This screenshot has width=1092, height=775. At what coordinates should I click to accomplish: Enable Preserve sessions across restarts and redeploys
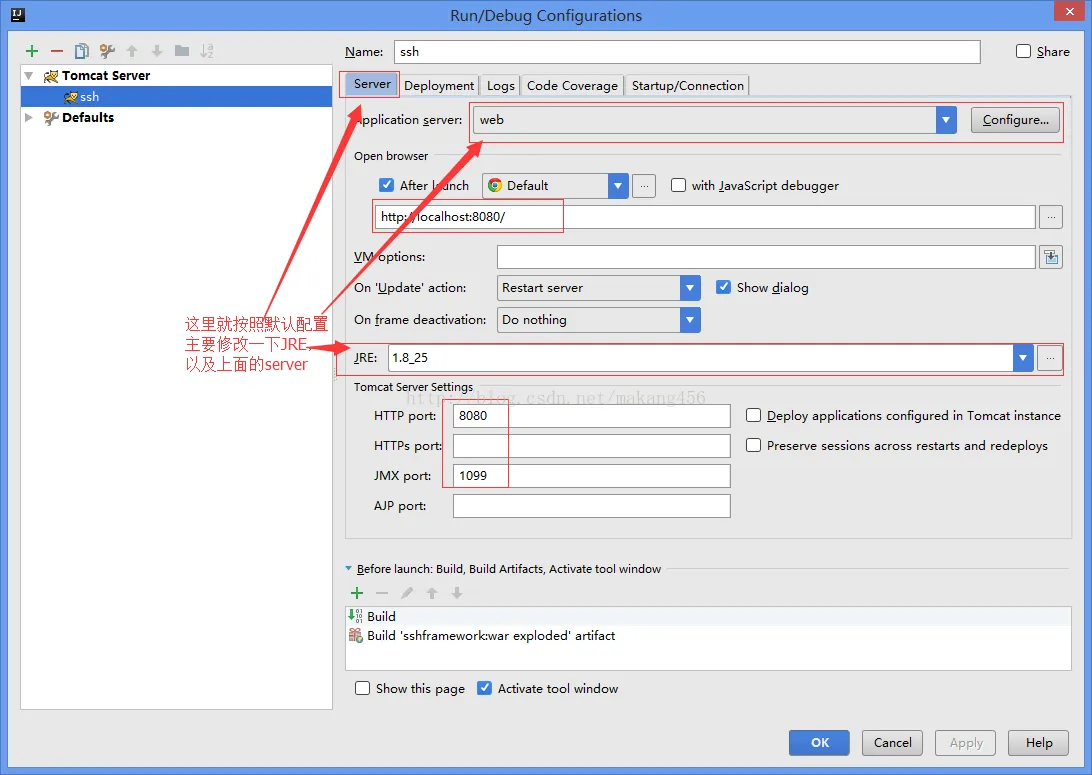click(753, 445)
